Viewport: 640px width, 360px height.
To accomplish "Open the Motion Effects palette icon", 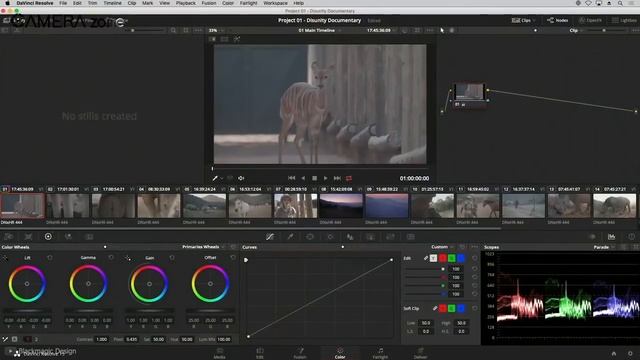I will pos(89,237).
